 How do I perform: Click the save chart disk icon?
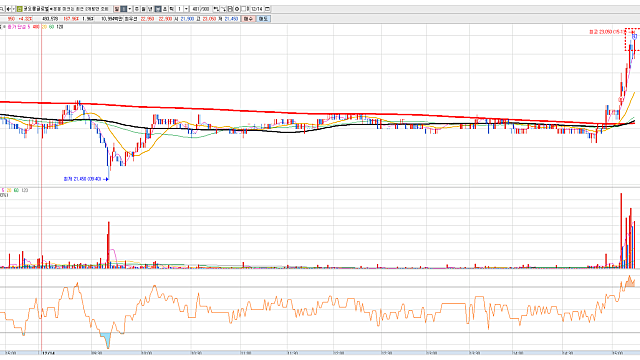coord(230,9)
